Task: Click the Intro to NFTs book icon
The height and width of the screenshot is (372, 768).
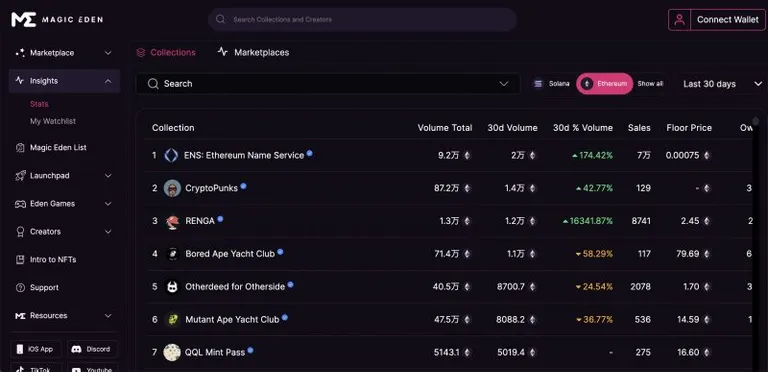Action: point(20,259)
